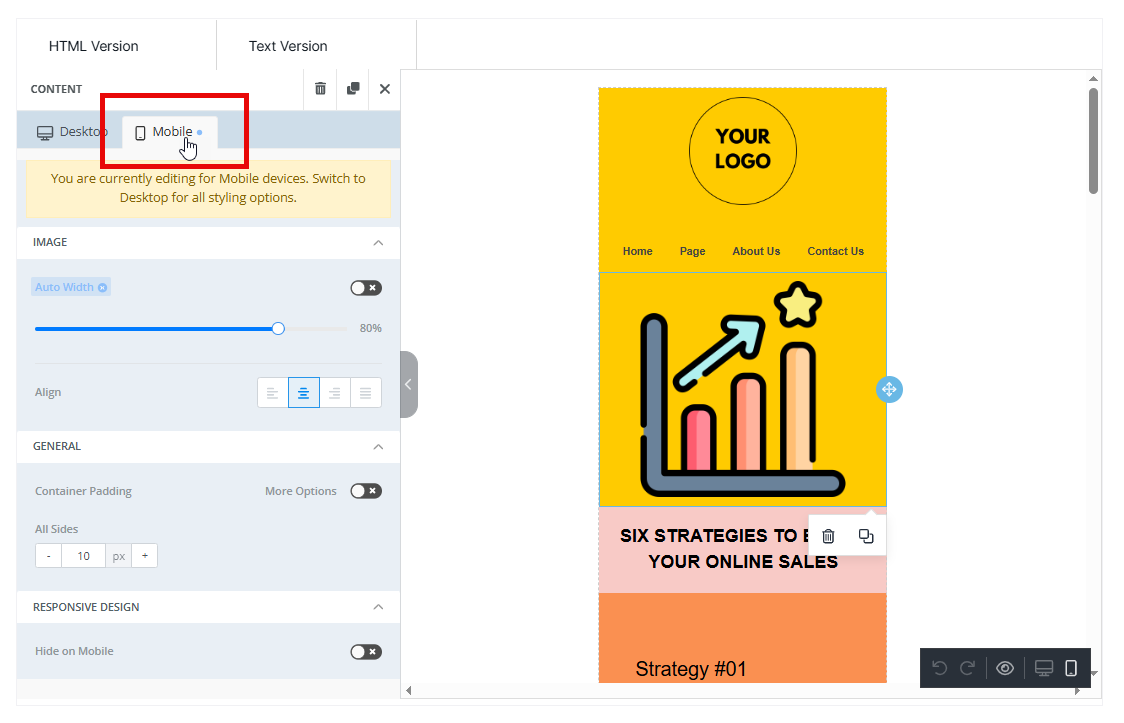Screen dimensions: 1124x723
Task: Open preview with the eye icon
Action: [x=1005, y=668]
